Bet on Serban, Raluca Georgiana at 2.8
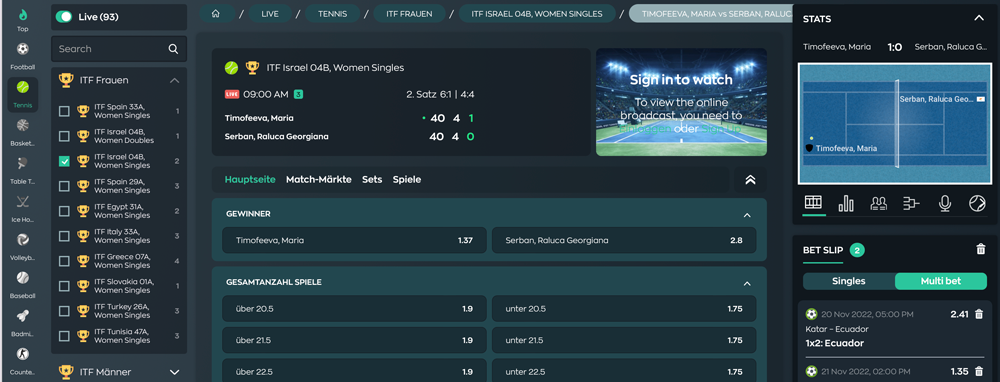This screenshot has width=1000, height=382. [624, 240]
